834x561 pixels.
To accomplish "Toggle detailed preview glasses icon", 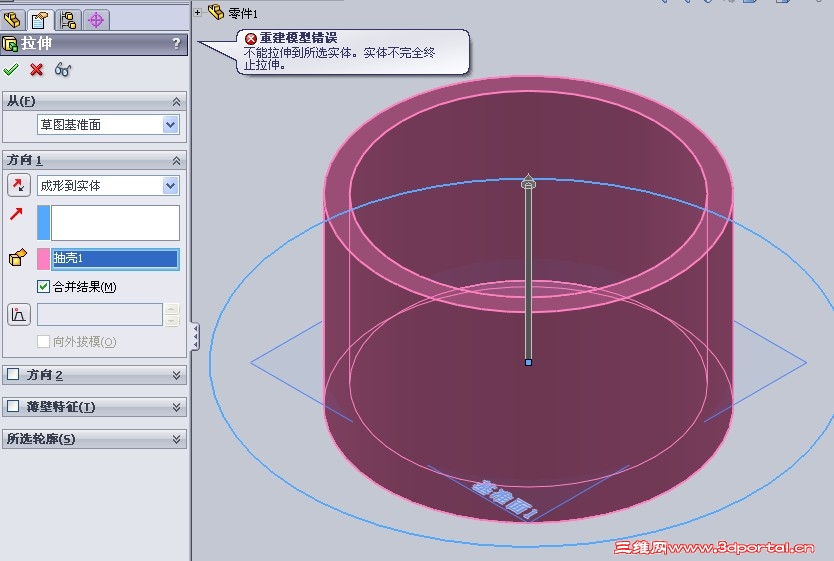I will click(x=63, y=70).
